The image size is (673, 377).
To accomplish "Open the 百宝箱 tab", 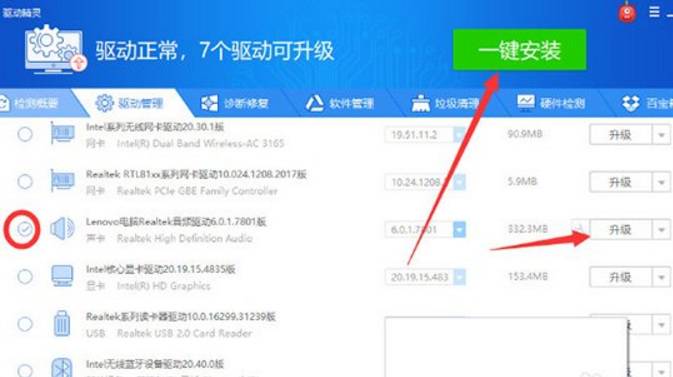I will point(647,103).
